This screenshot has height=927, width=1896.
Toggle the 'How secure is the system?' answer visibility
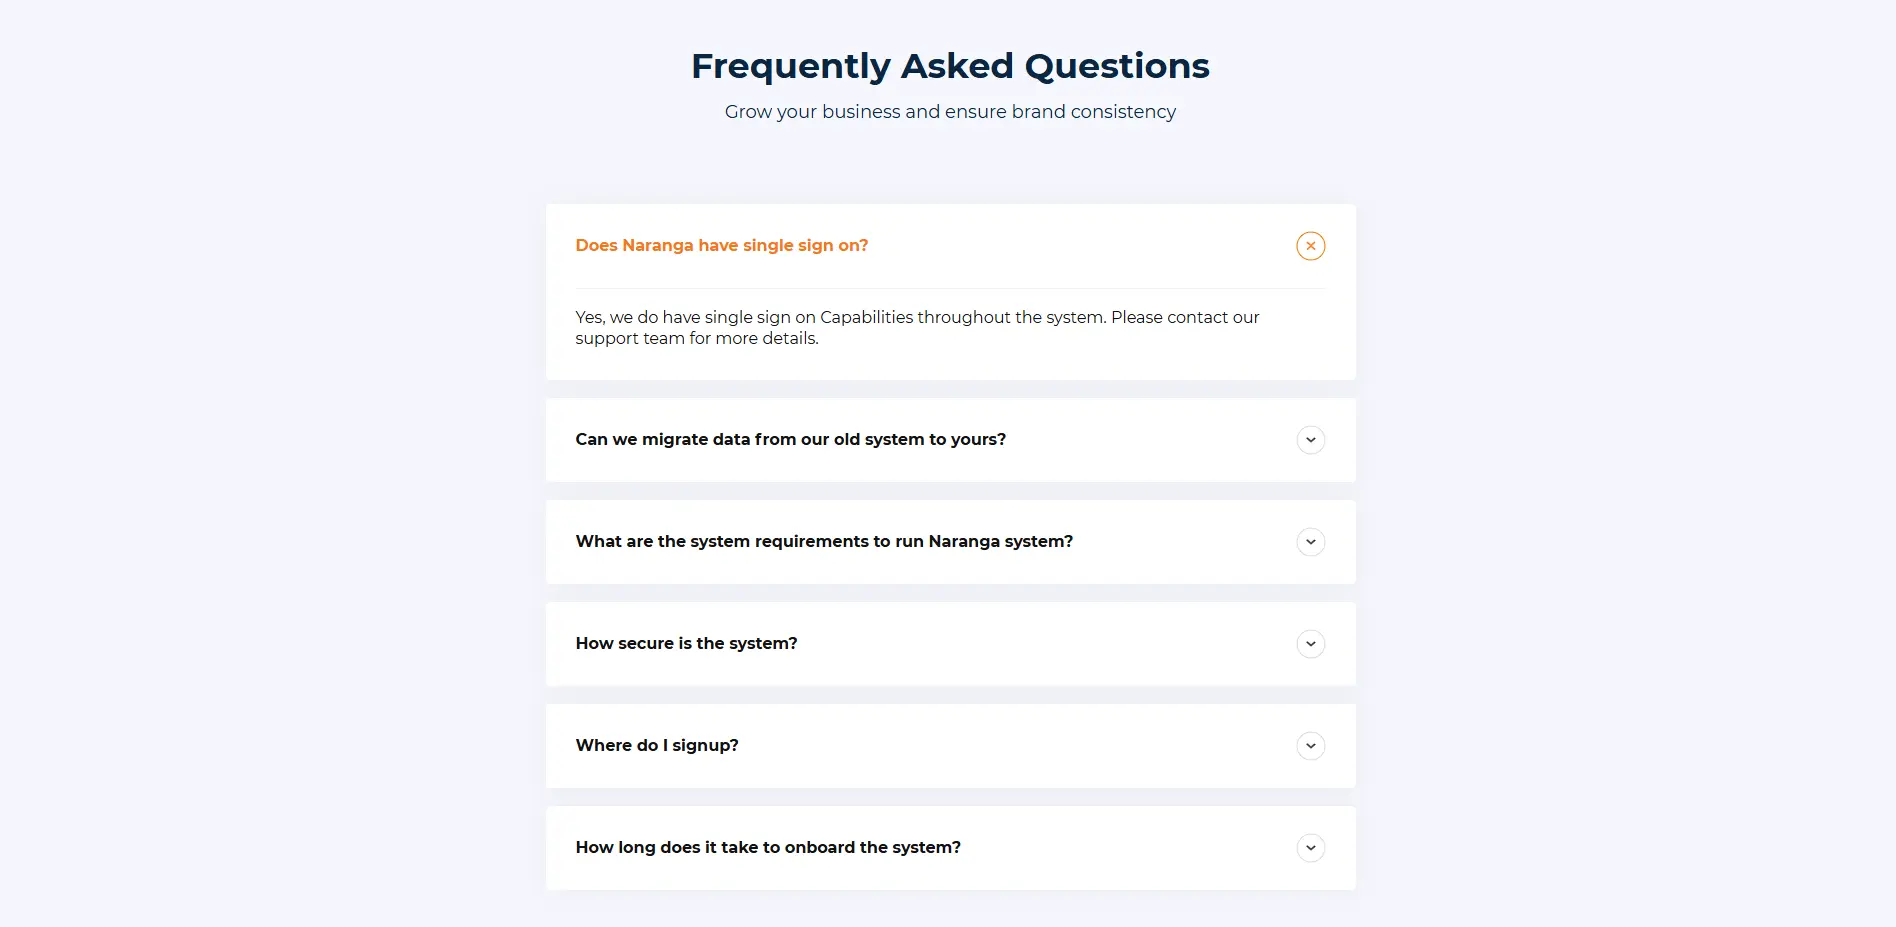pos(686,643)
